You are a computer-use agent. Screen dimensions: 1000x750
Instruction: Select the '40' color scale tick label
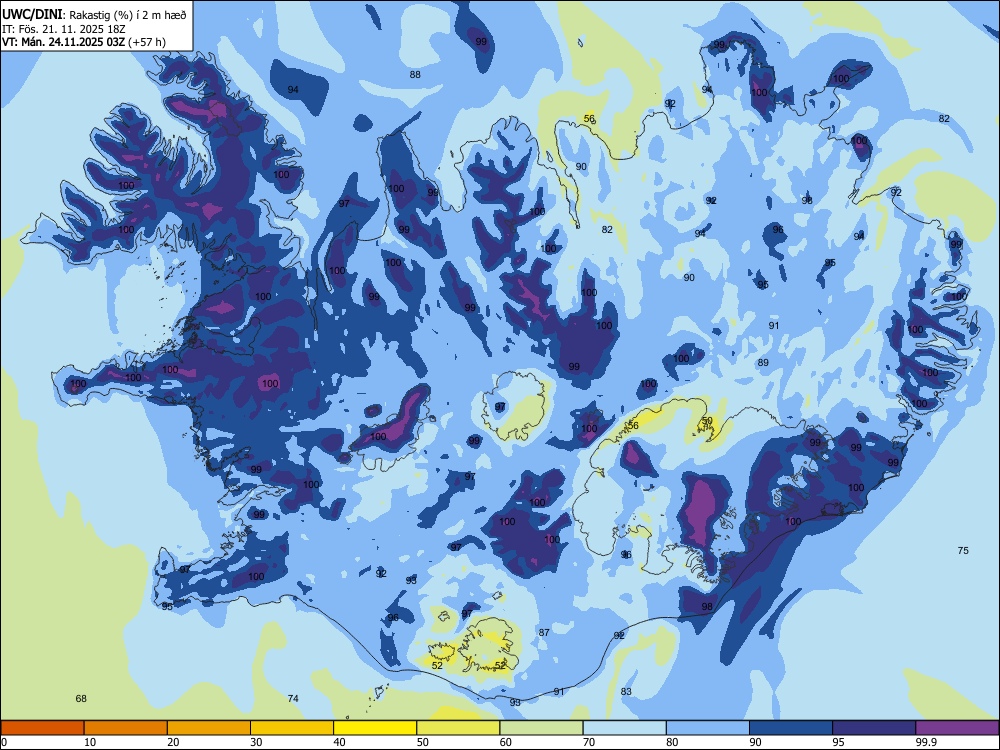click(339, 742)
